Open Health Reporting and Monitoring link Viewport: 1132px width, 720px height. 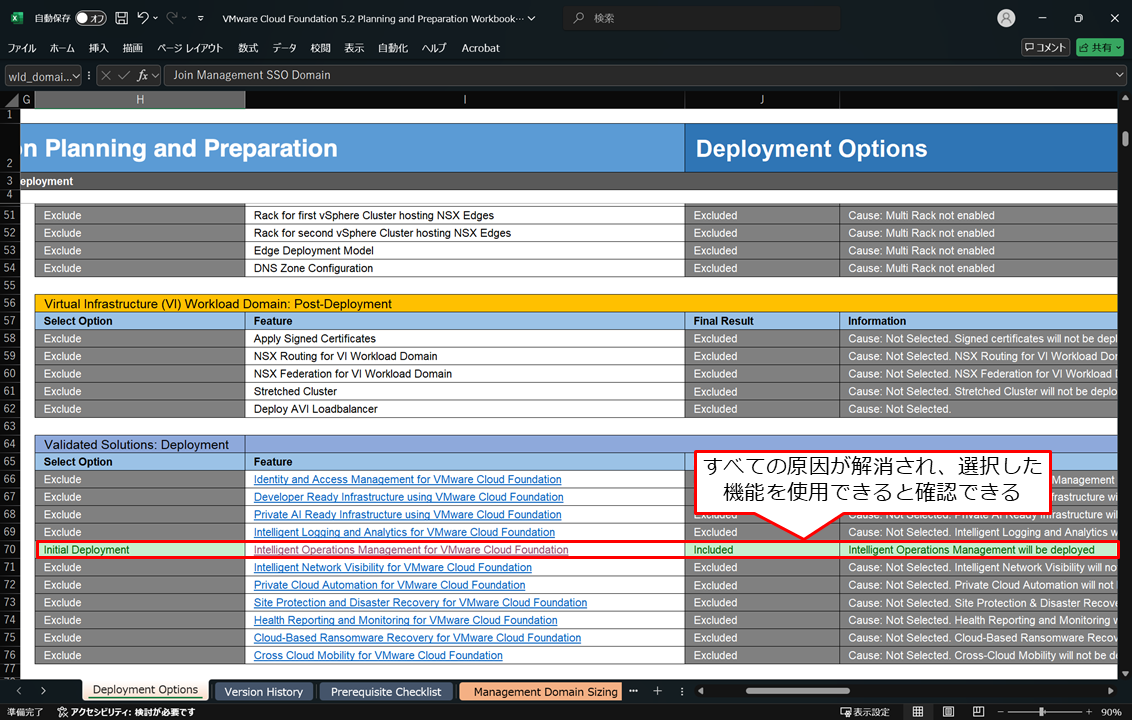406,620
